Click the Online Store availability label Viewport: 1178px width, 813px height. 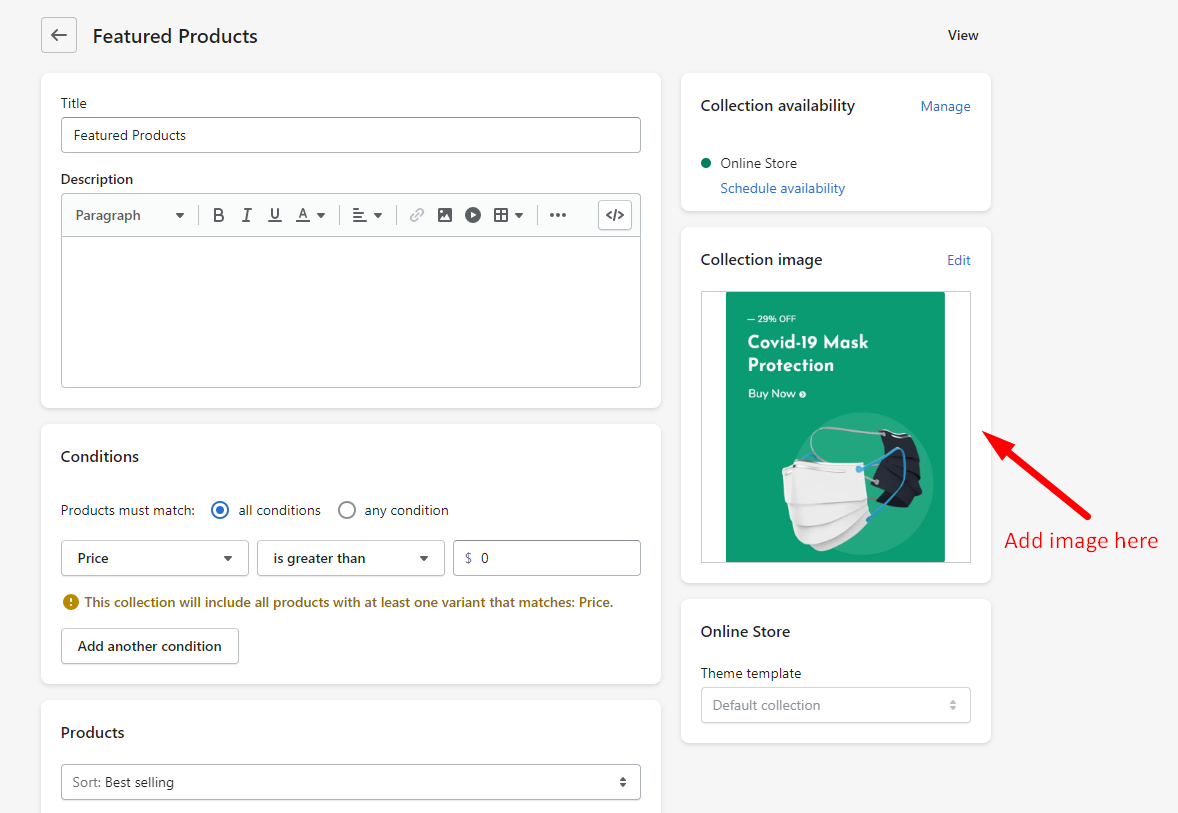[758, 163]
